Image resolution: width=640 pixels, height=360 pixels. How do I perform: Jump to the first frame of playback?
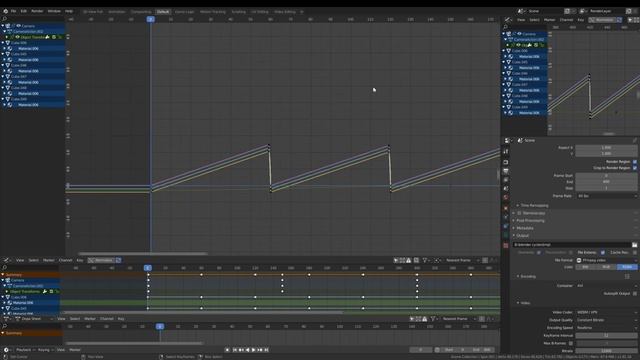coord(235,350)
